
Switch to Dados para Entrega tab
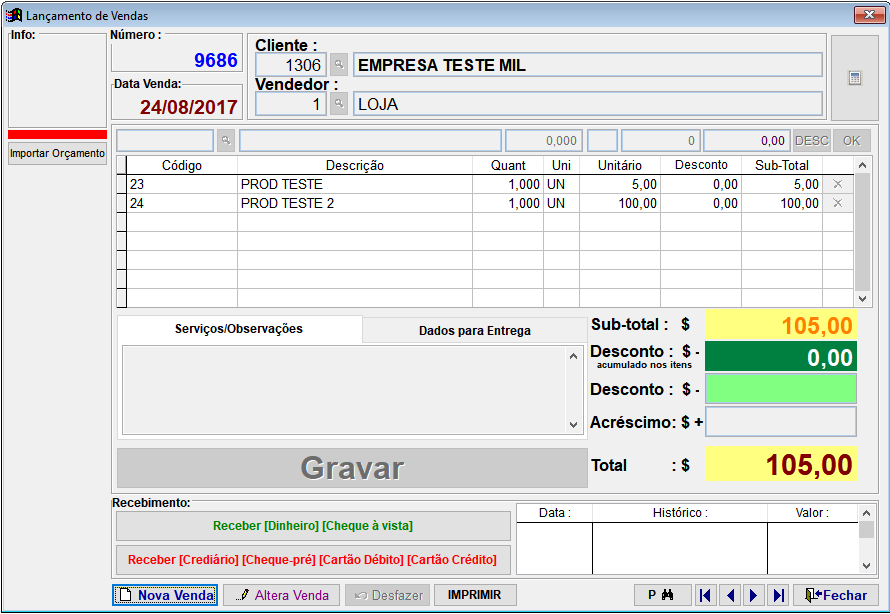[475, 330]
